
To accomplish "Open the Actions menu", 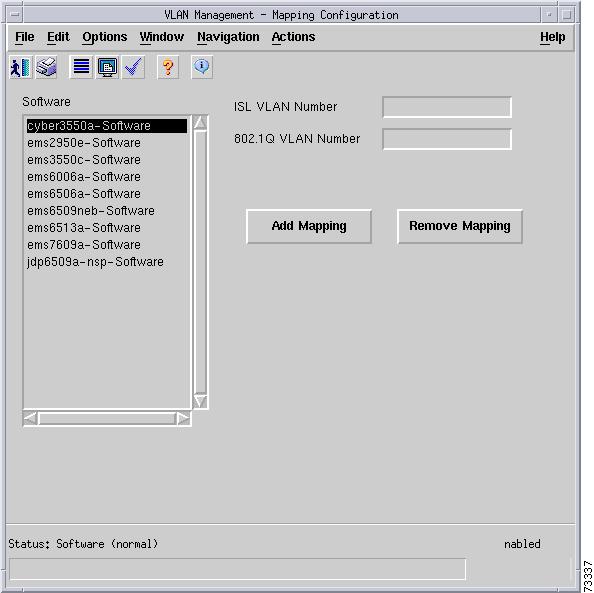I will [x=293, y=37].
